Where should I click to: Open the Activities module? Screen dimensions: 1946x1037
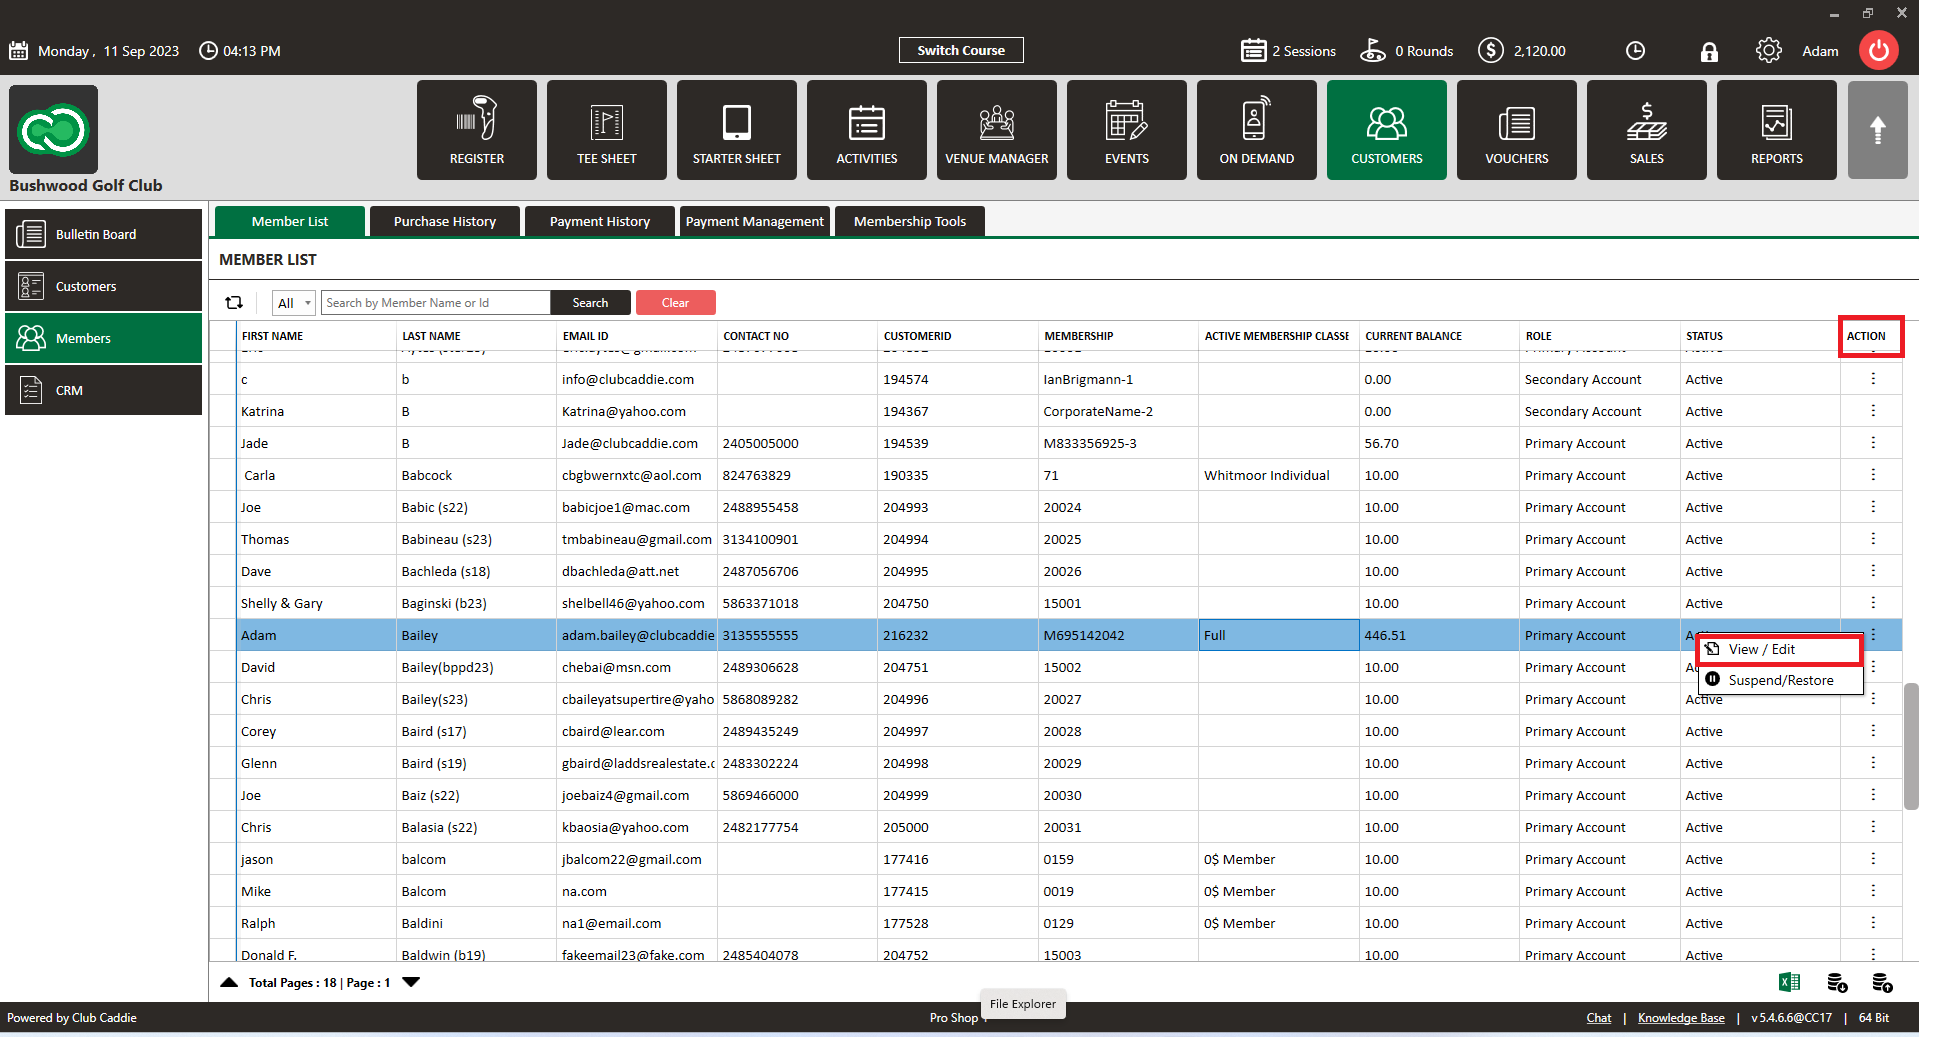[866, 130]
